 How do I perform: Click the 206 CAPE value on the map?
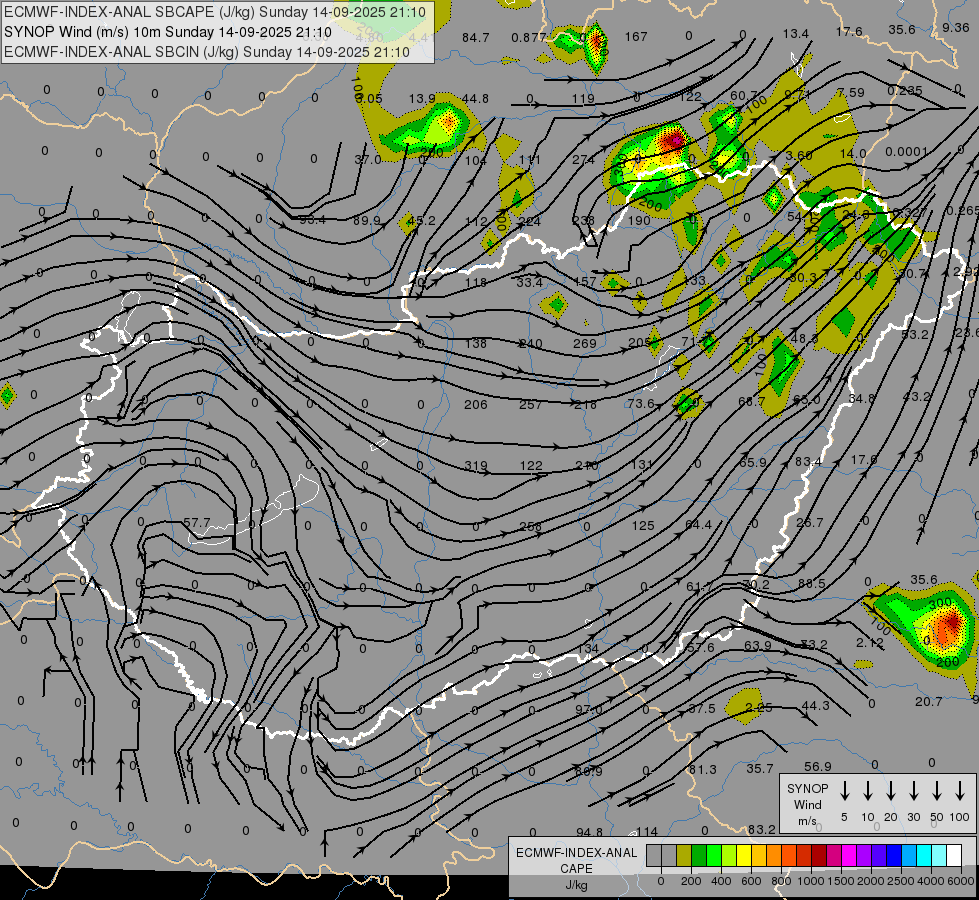tap(476, 404)
